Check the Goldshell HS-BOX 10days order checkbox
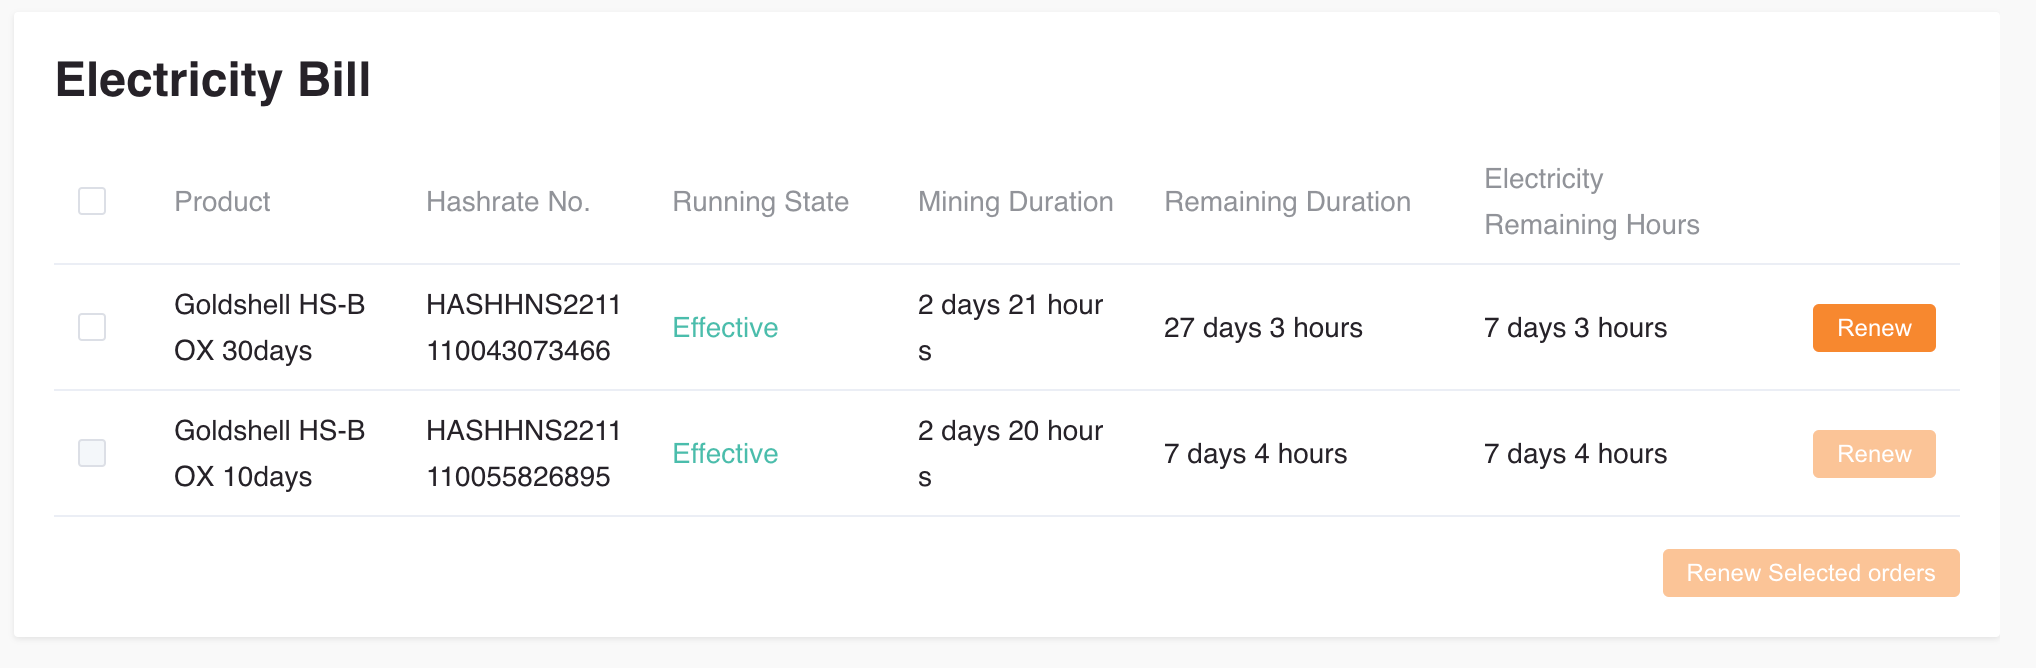 coord(92,453)
